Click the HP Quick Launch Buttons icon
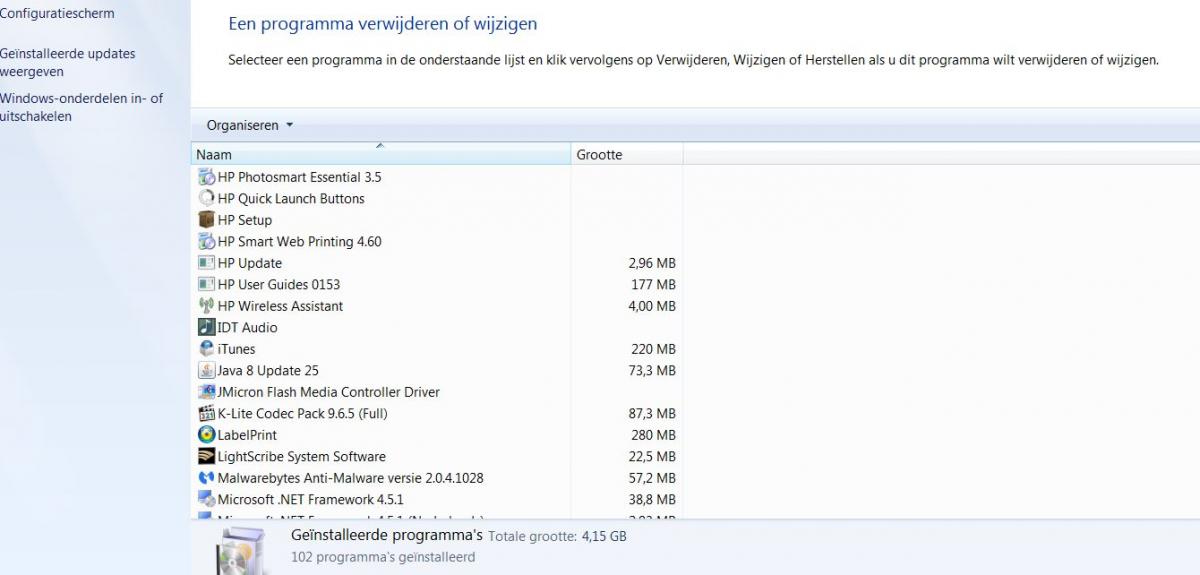Image resolution: width=1200 pixels, height=575 pixels. 207,198
